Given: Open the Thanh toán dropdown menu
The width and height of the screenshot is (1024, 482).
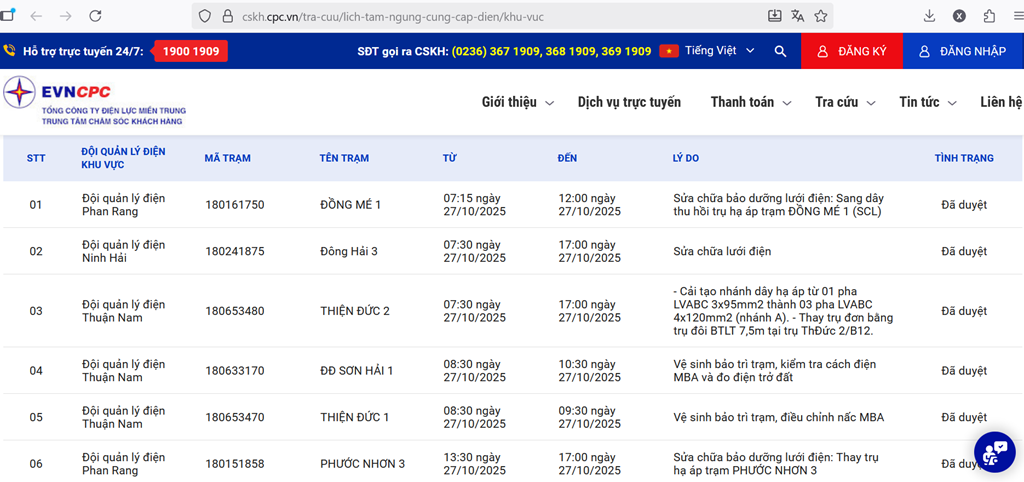Looking at the screenshot, I should (x=750, y=102).
